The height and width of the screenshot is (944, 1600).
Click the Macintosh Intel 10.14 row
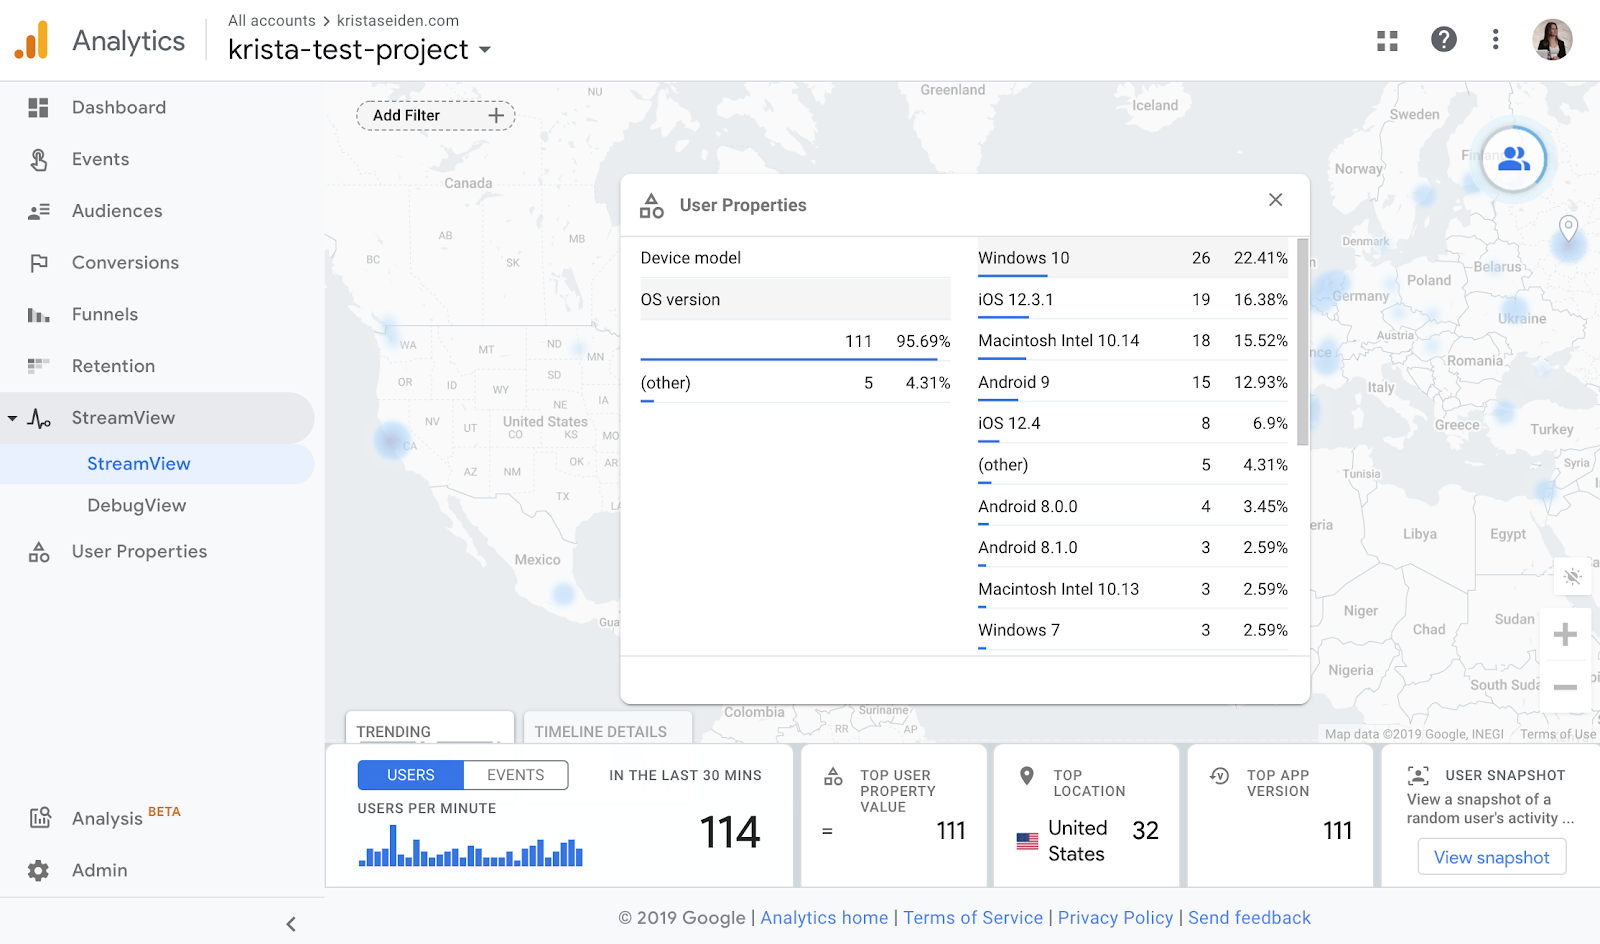click(x=1133, y=341)
